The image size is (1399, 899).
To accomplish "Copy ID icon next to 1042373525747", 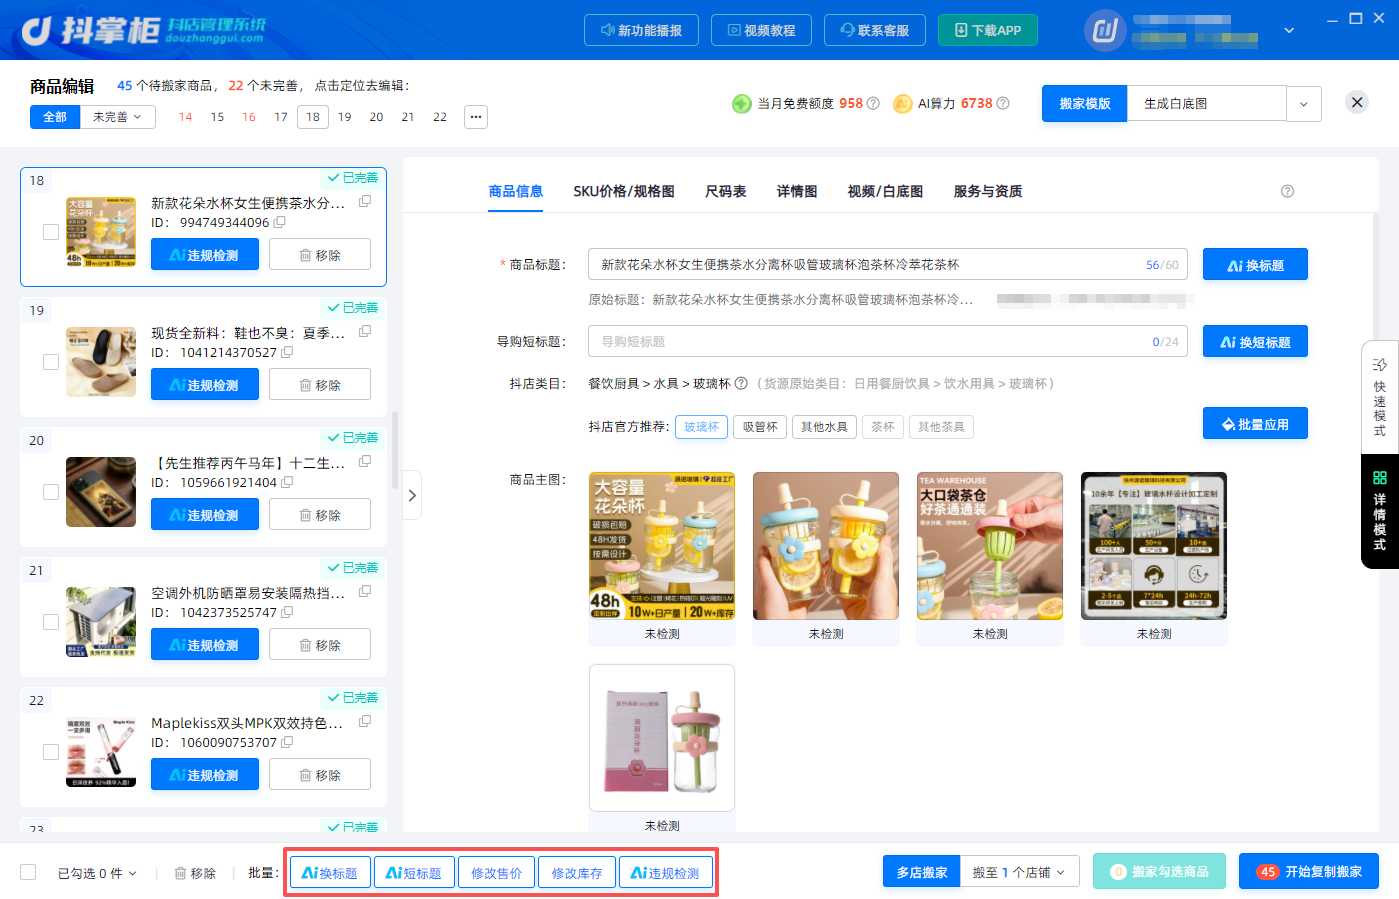I will click(287, 613).
